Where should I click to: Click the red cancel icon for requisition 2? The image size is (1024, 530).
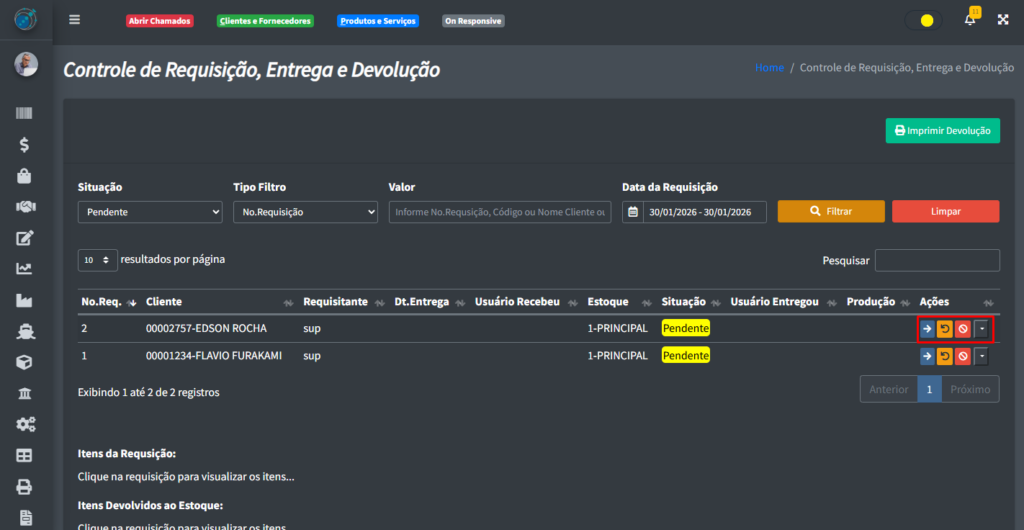click(963, 329)
